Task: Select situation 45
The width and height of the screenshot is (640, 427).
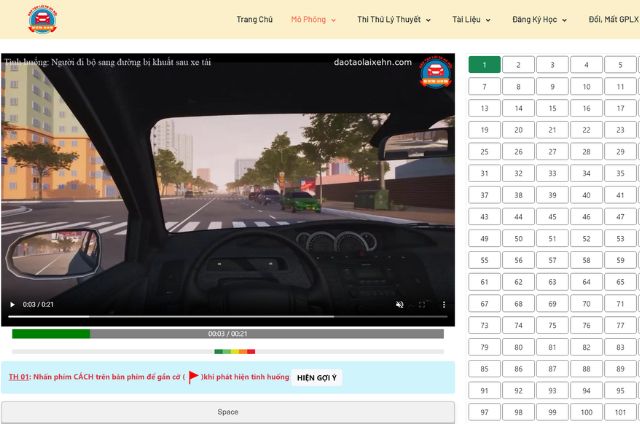Action: 552,217
